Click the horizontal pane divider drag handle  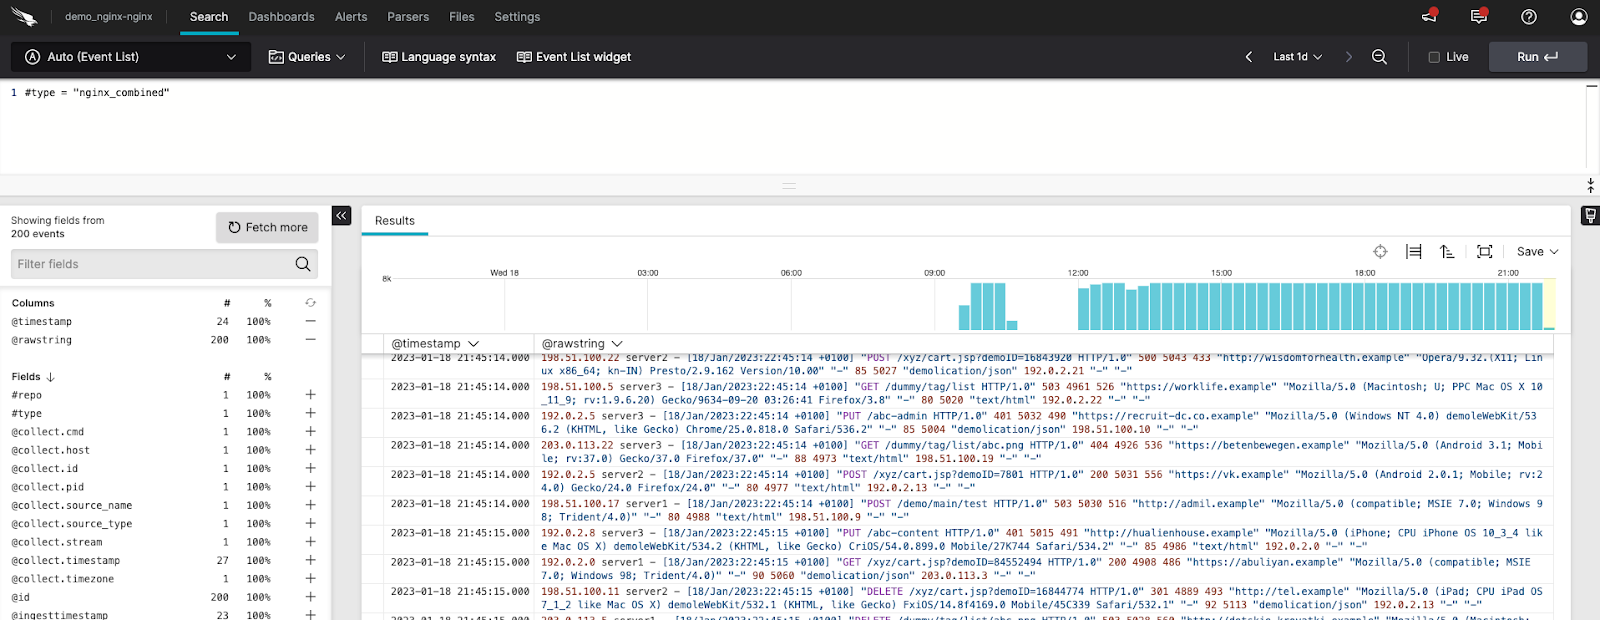(789, 186)
